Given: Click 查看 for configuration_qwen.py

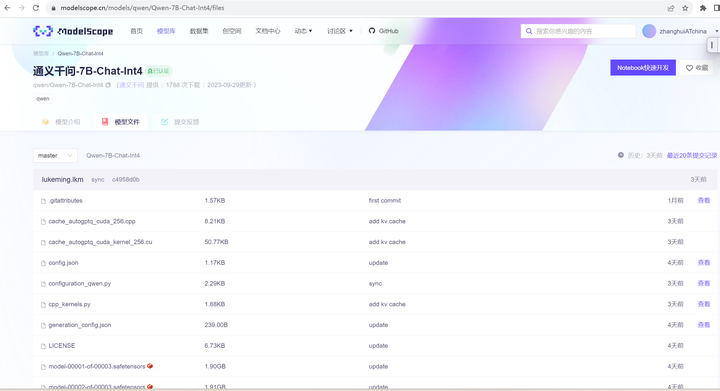Looking at the screenshot, I should [x=704, y=283].
